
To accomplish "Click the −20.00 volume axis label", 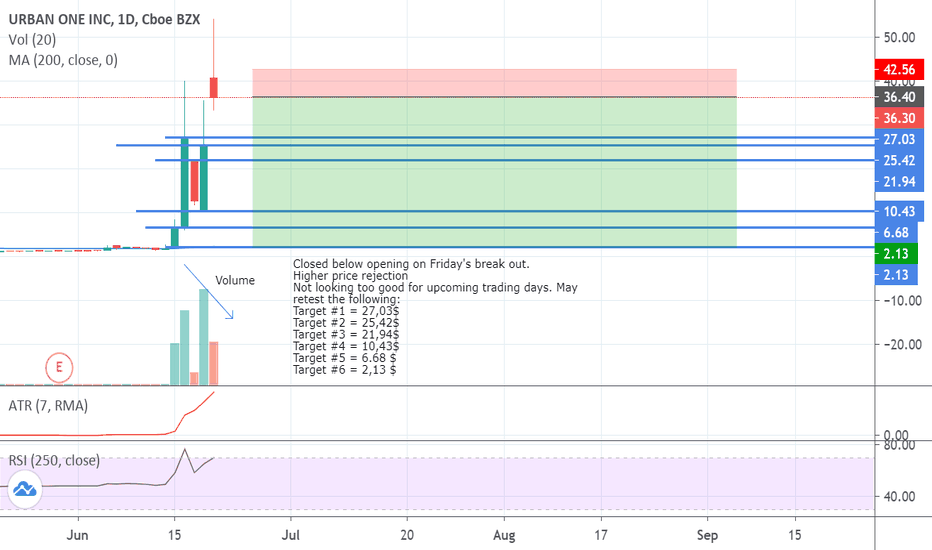I will (x=902, y=345).
